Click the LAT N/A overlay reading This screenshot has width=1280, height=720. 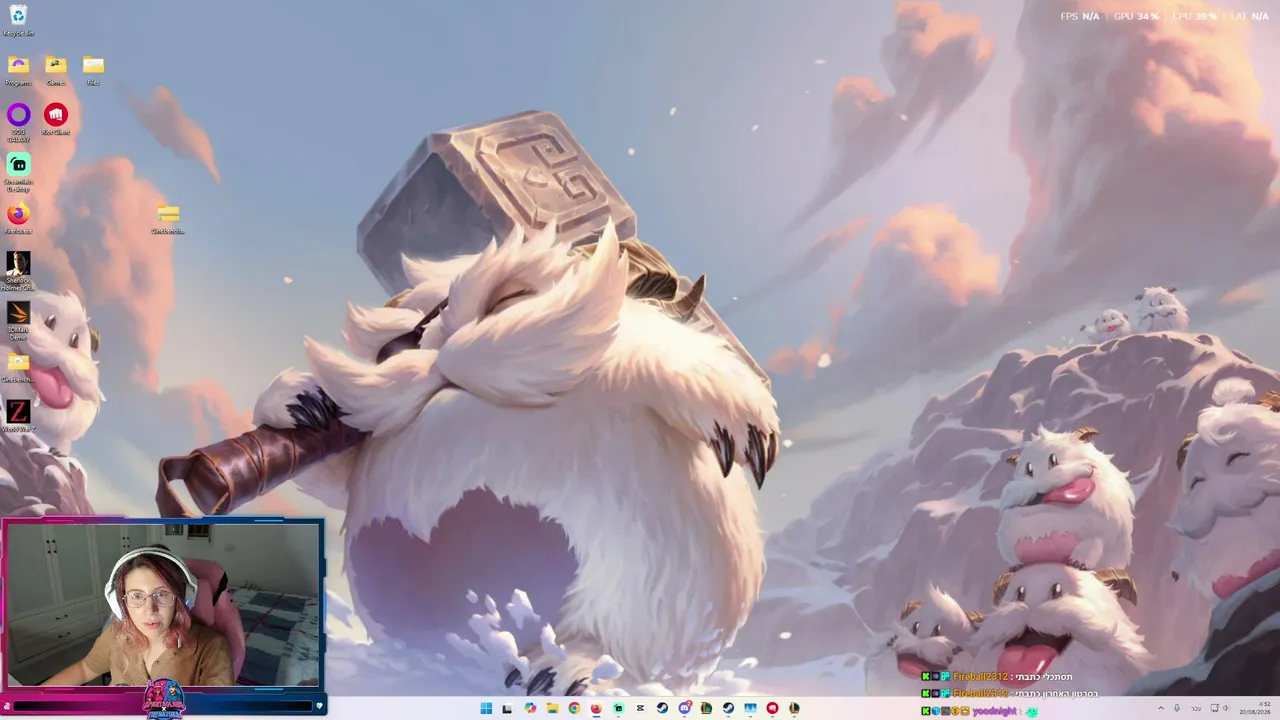coord(1249,16)
